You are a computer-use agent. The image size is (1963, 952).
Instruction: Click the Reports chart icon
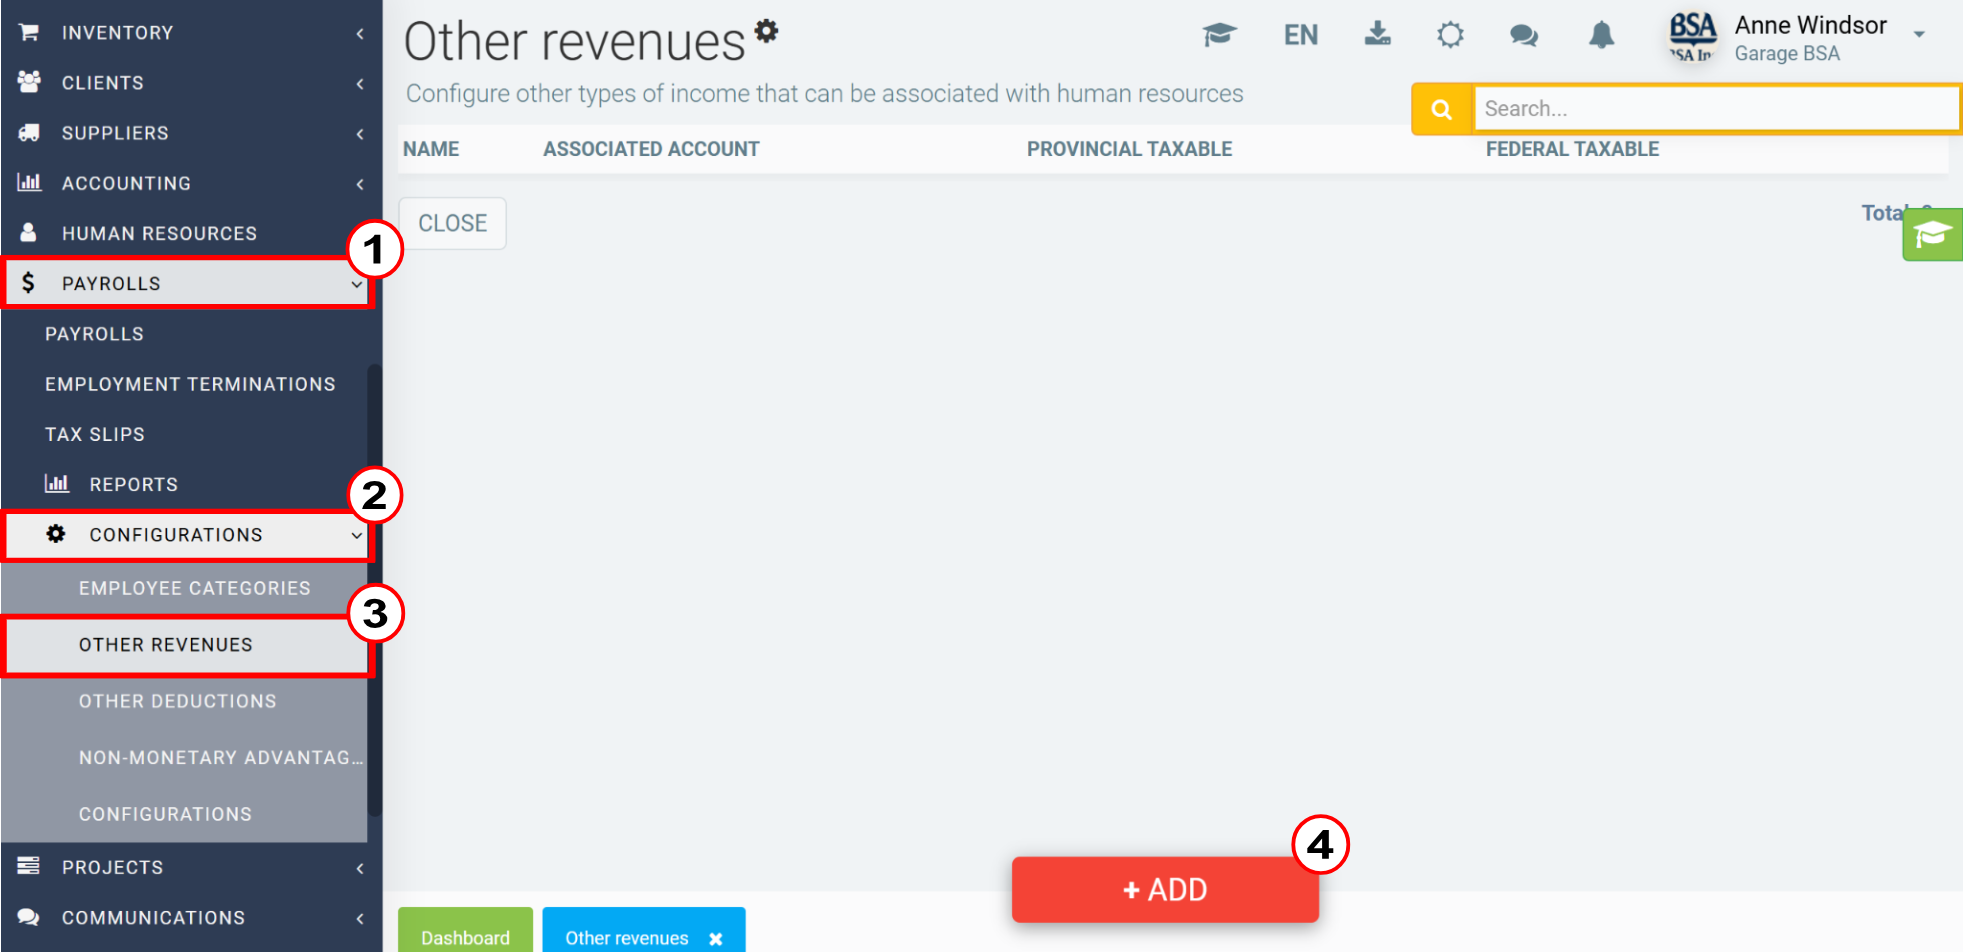(57, 484)
